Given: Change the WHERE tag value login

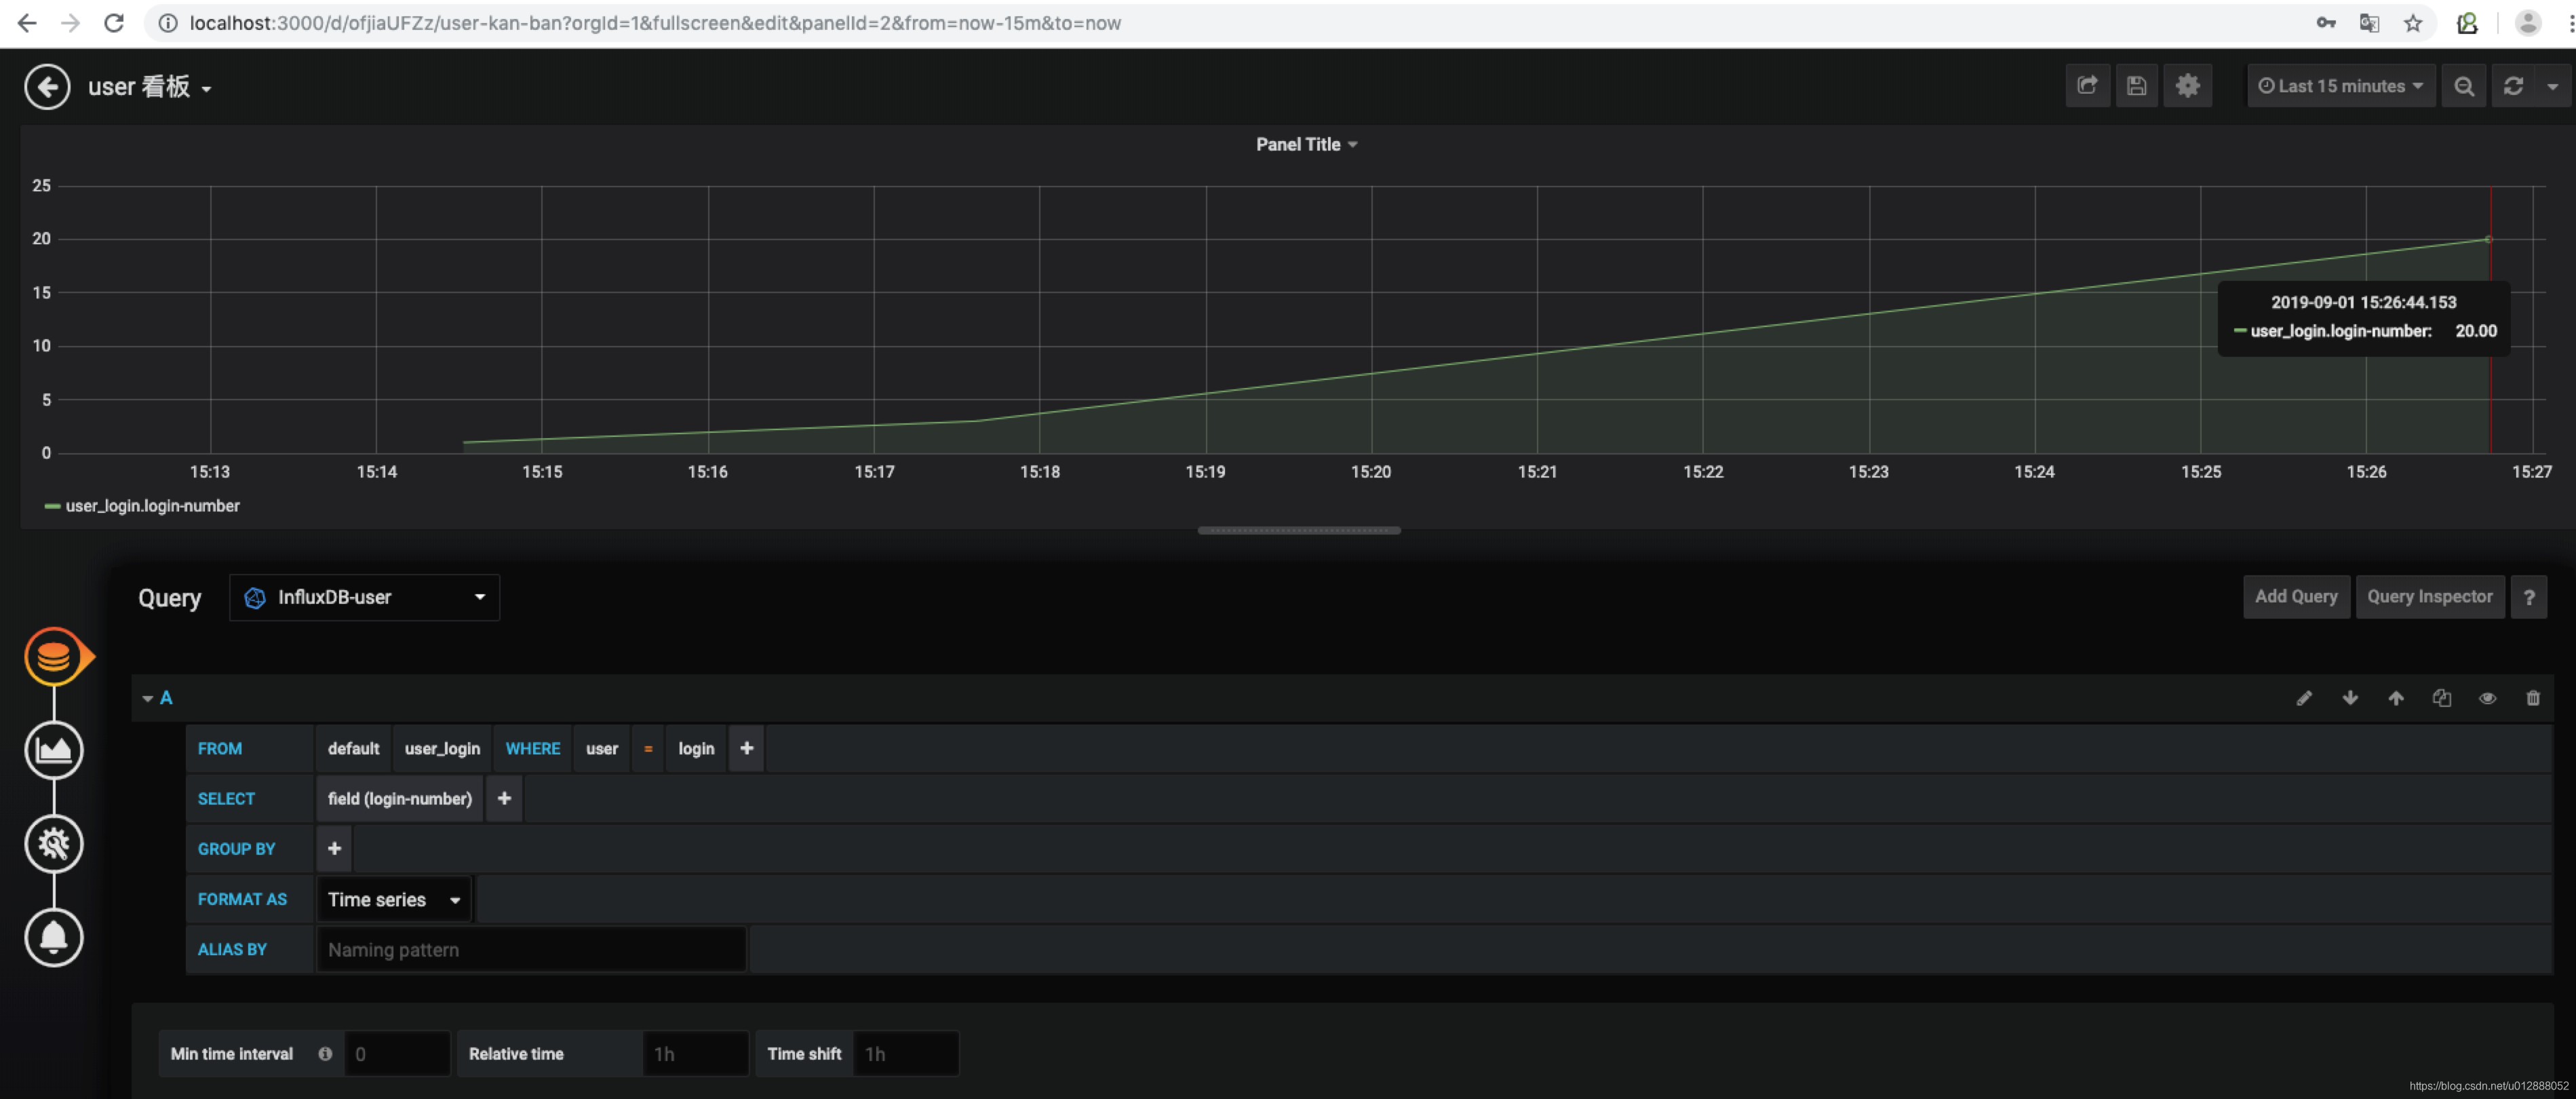Looking at the screenshot, I should [x=696, y=748].
